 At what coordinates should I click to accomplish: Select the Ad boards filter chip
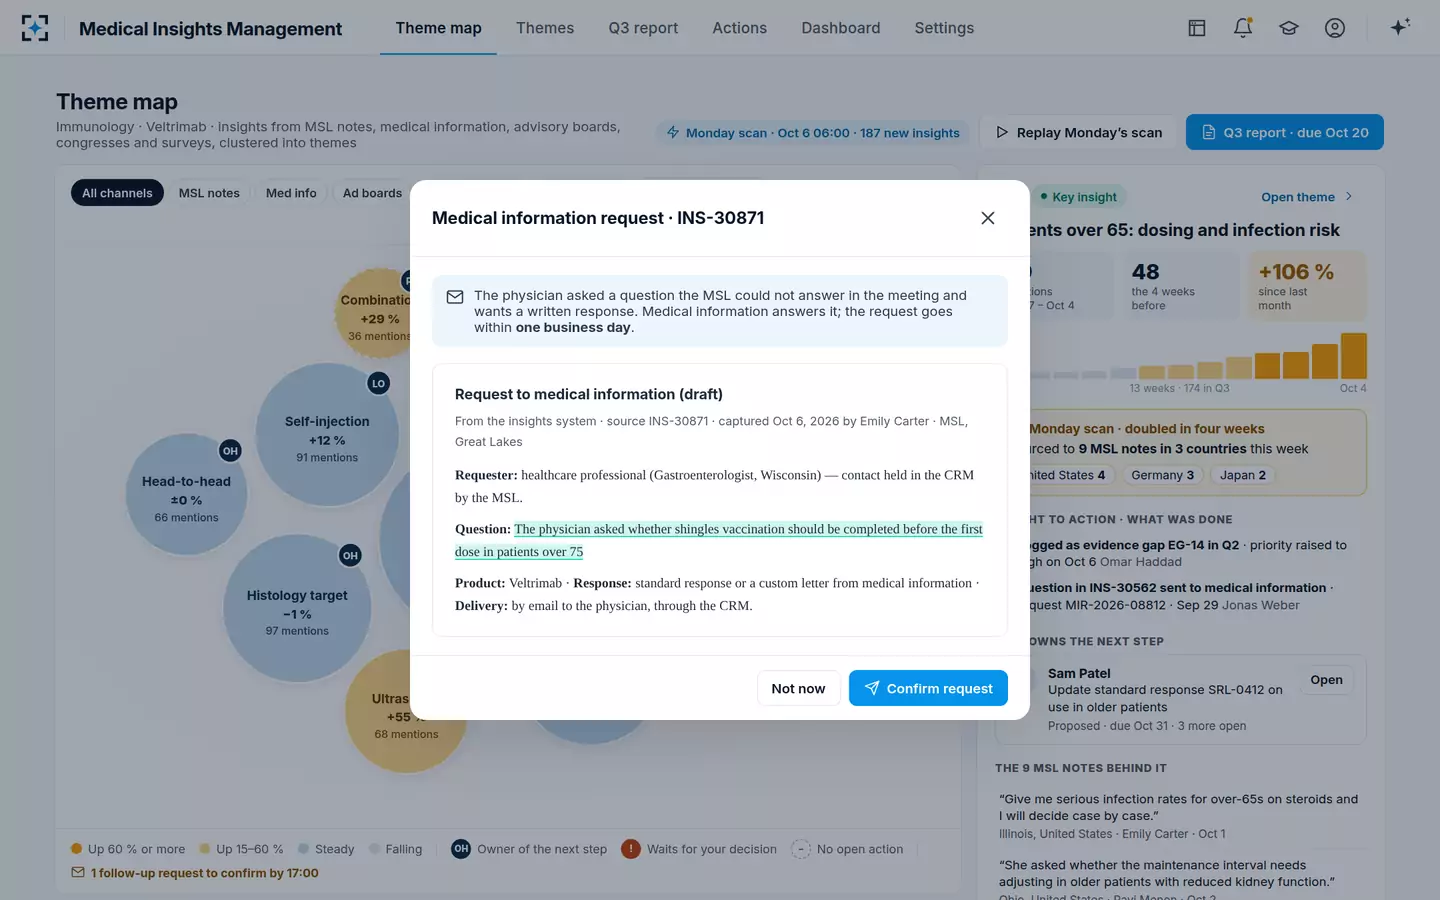pyautogui.click(x=372, y=193)
